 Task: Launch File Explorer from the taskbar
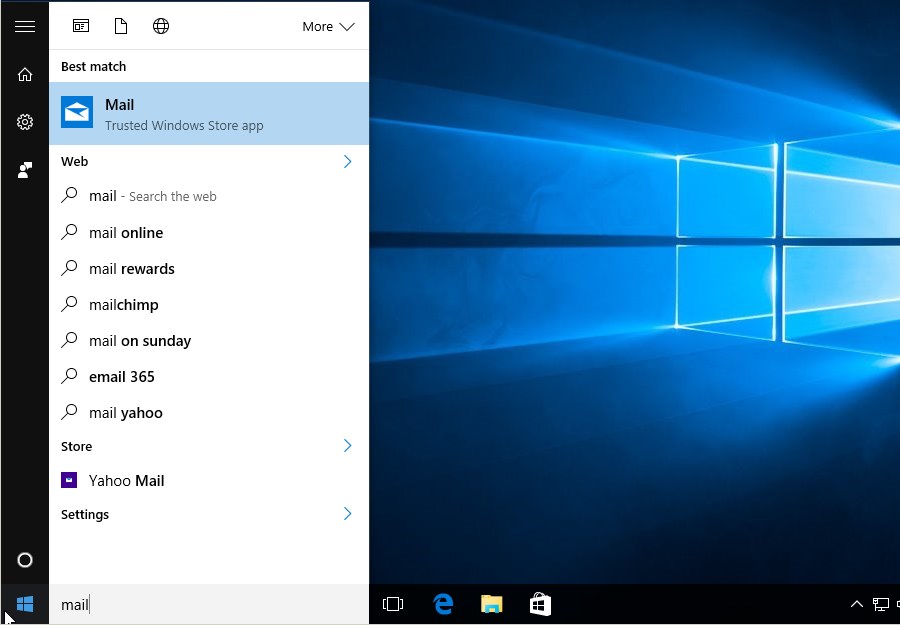[491, 604]
